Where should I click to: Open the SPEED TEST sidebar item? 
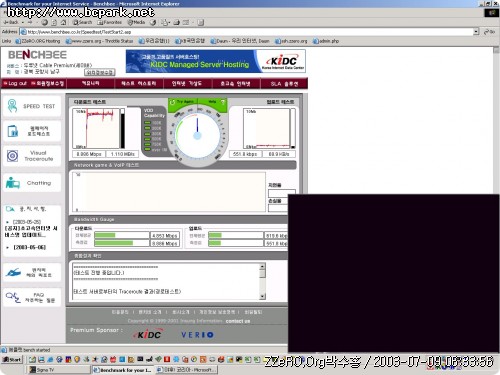coord(32,106)
